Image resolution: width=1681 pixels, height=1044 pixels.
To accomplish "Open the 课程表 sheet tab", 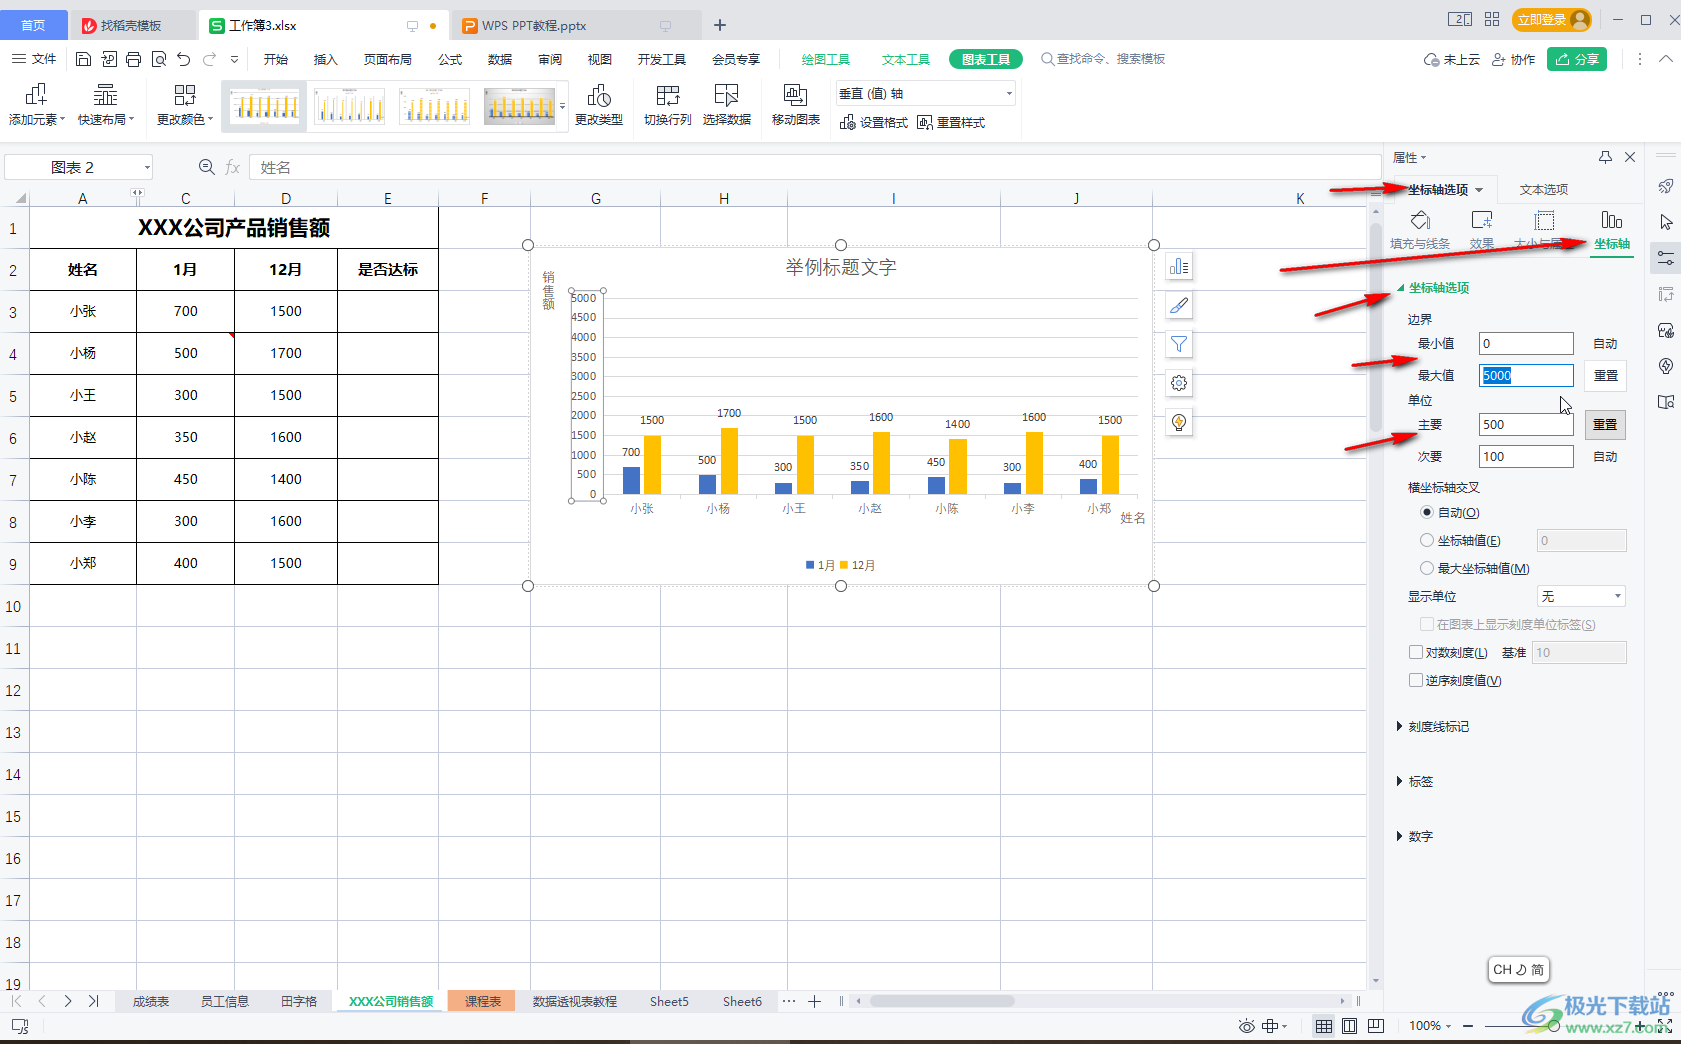I will click(x=482, y=1001).
